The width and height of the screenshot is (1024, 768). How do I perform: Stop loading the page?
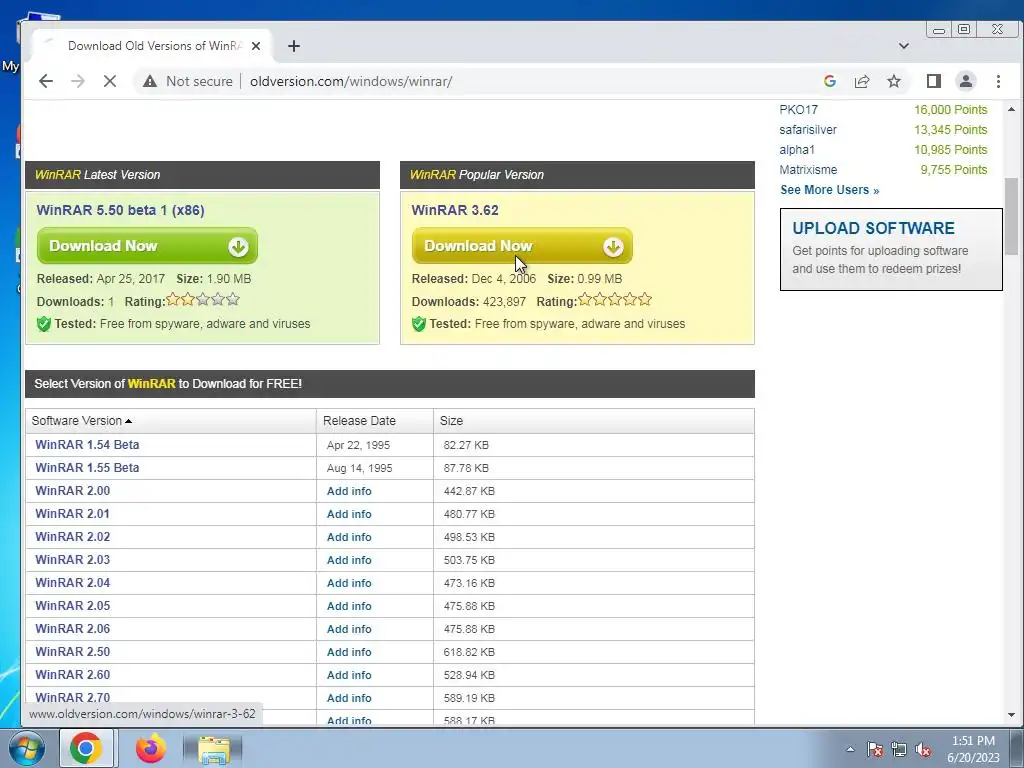pyautogui.click(x=110, y=81)
